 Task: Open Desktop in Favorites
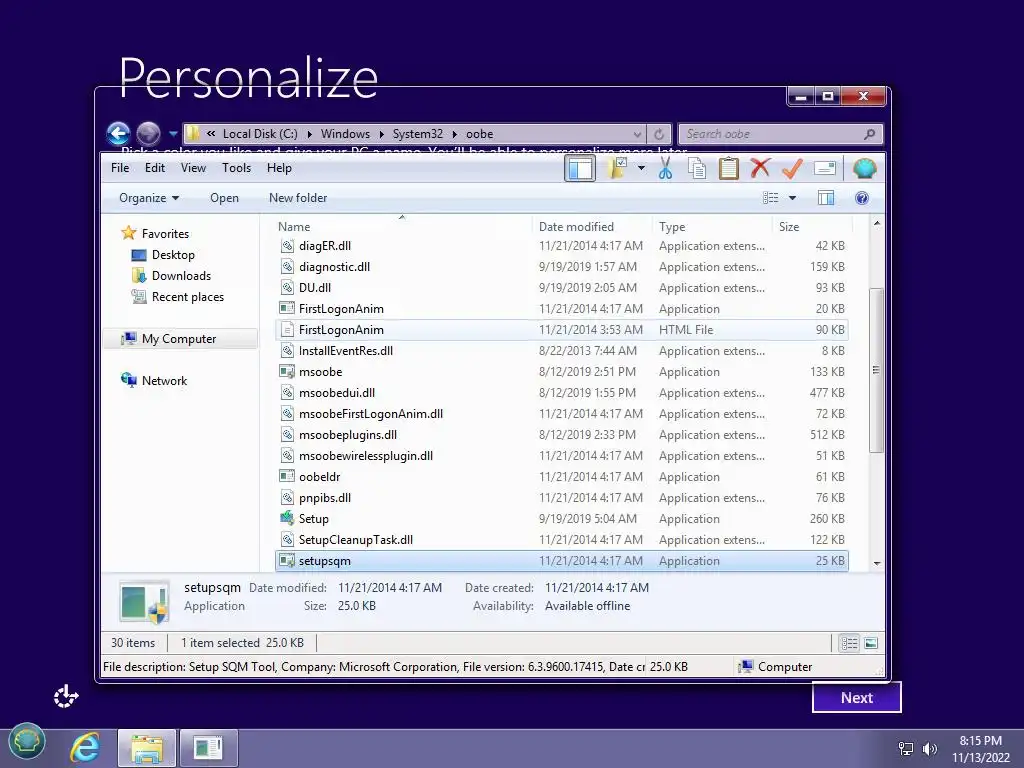[x=173, y=255]
